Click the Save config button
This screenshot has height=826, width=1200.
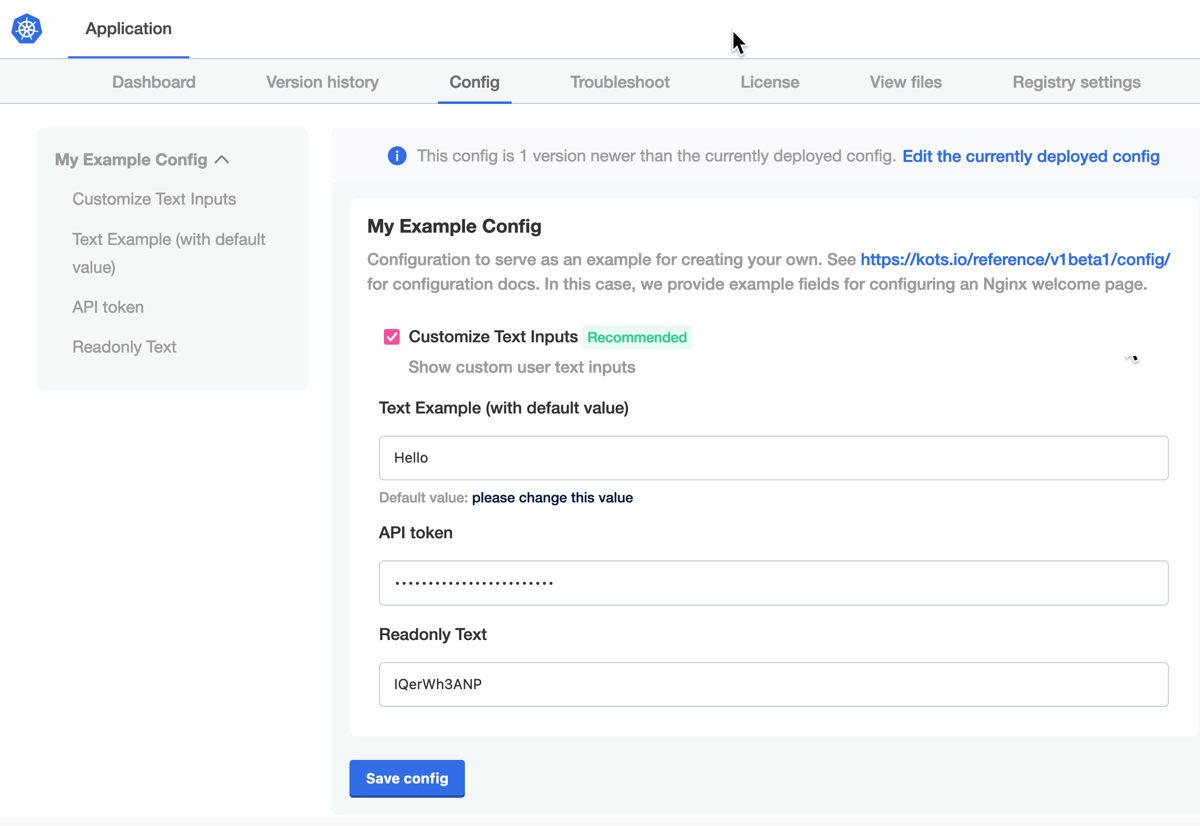[x=407, y=778]
